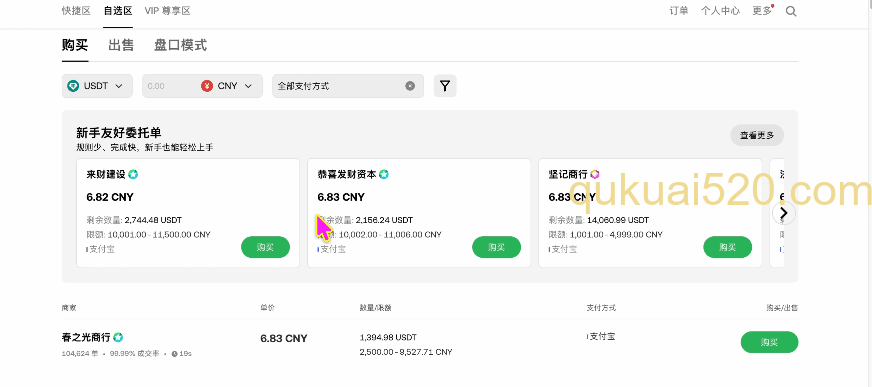
Task: Switch to the VIP 尊享区 tab
Action: pyautogui.click(x=167, y=11)
